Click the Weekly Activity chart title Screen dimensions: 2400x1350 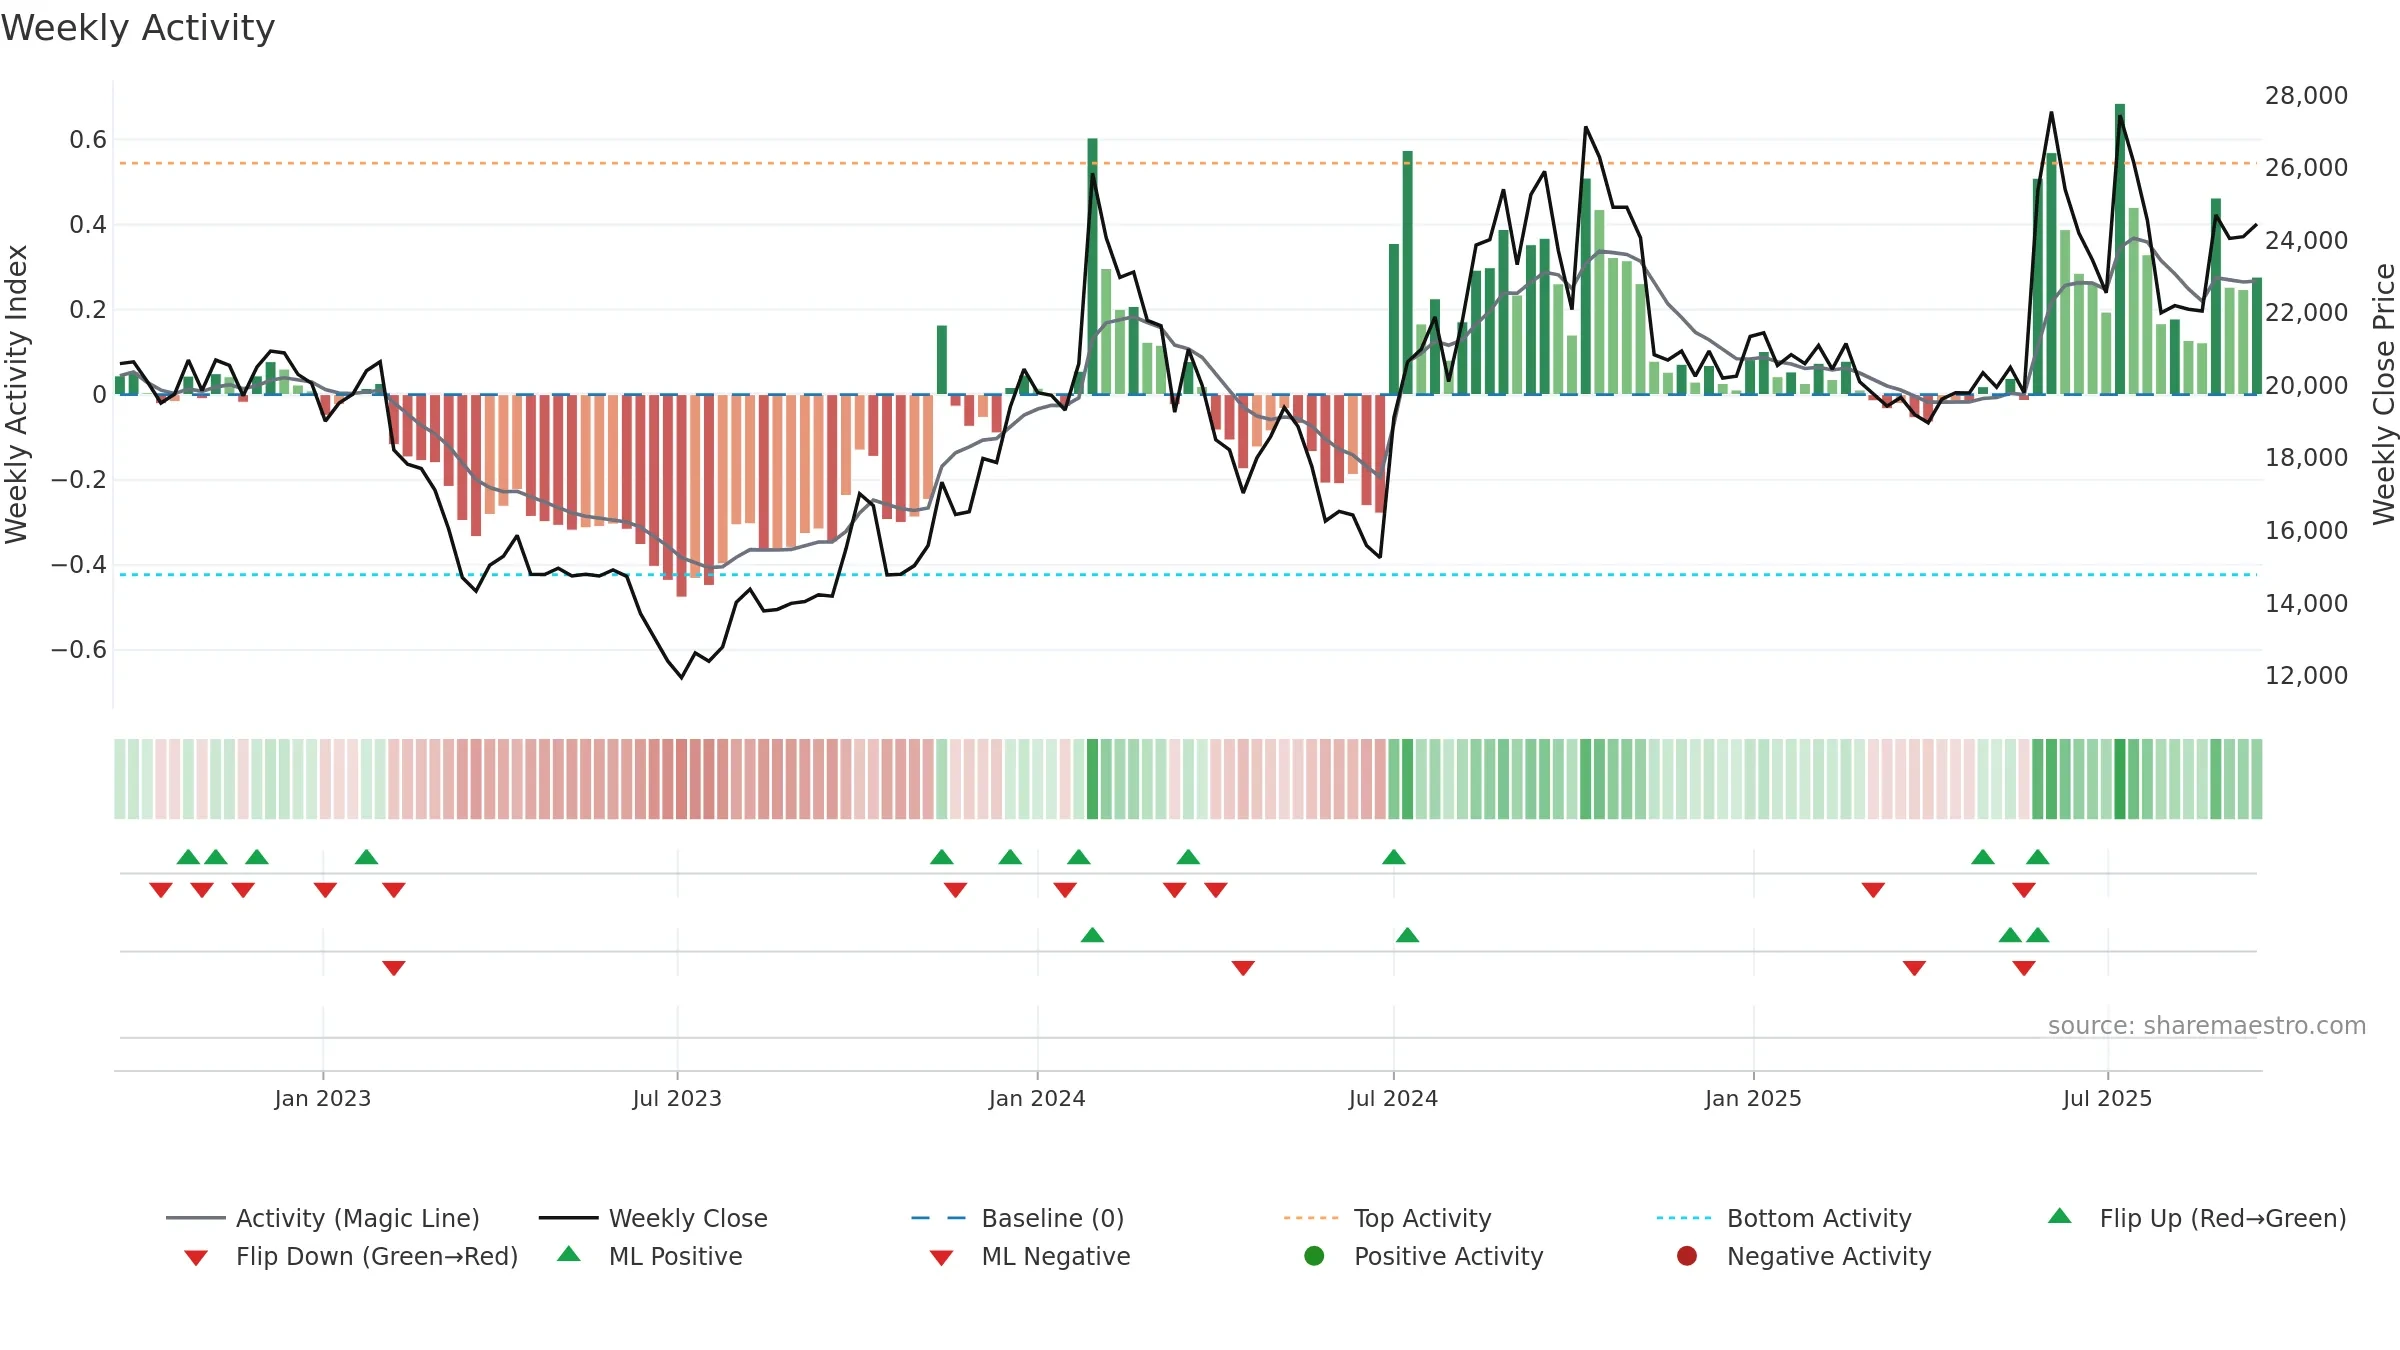point(138,28)
